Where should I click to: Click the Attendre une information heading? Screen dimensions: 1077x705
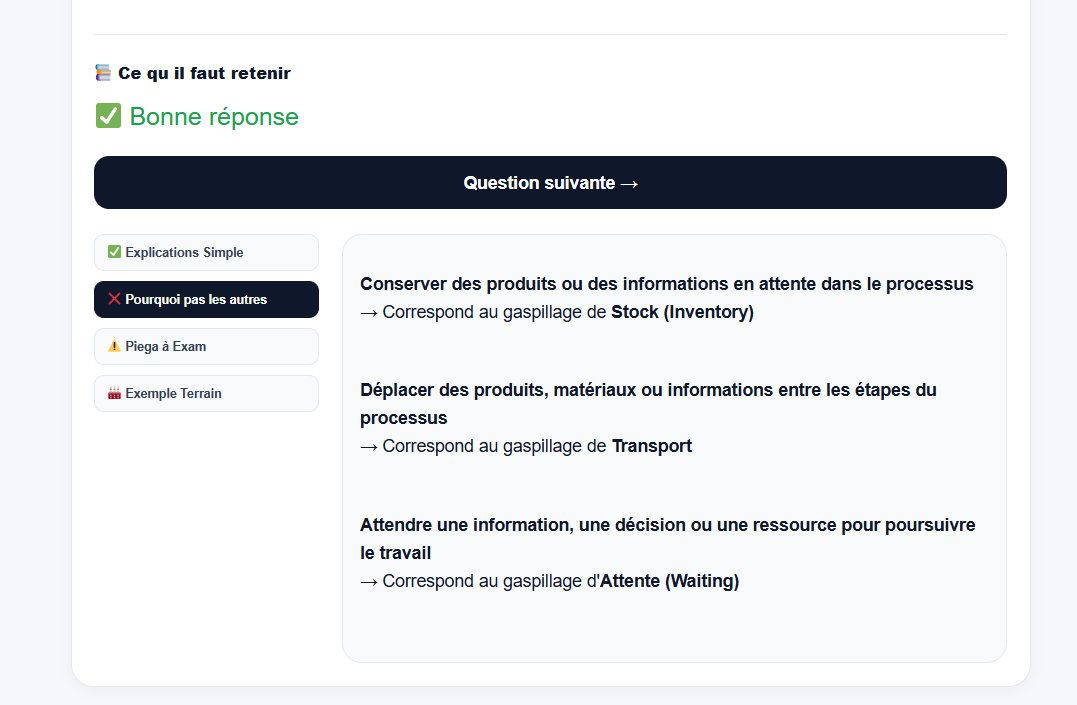pos(668,539)
